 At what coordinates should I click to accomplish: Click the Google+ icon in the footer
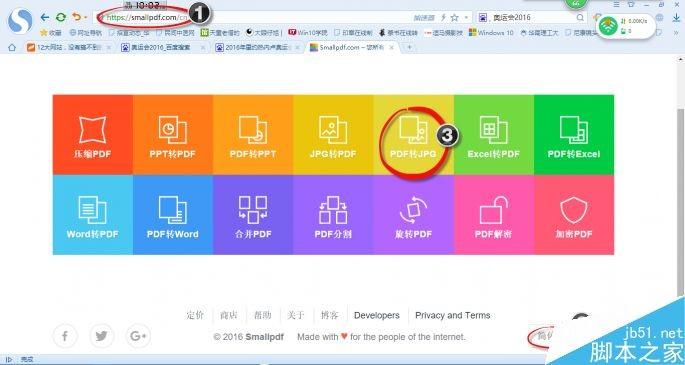[138, 336]
